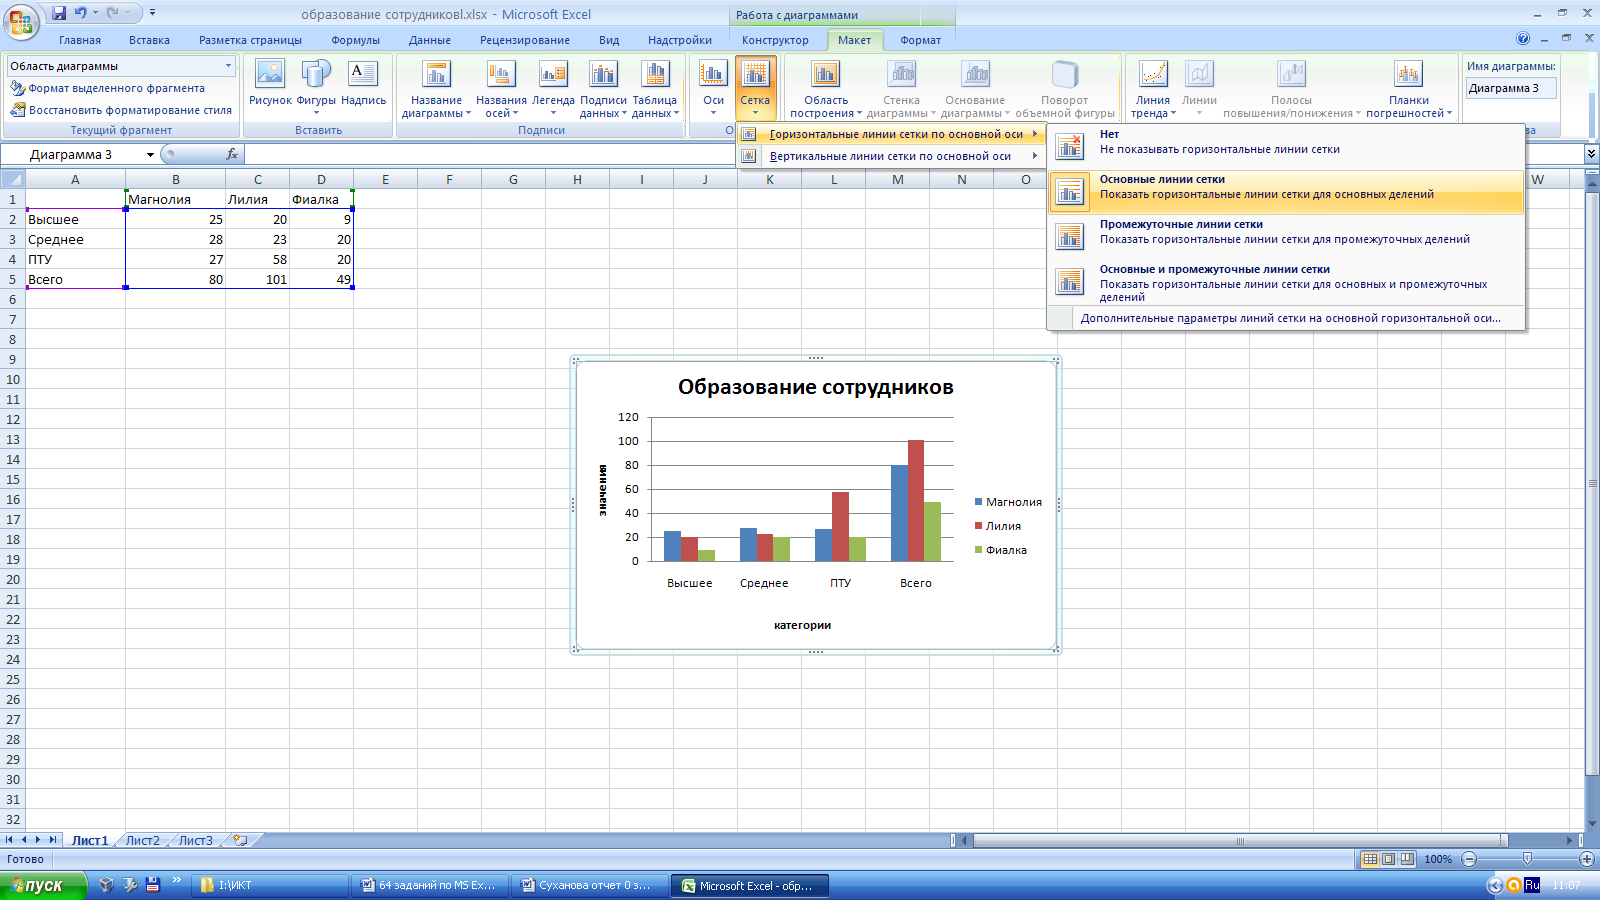Click the insert function fx button

tap(232, 154)
